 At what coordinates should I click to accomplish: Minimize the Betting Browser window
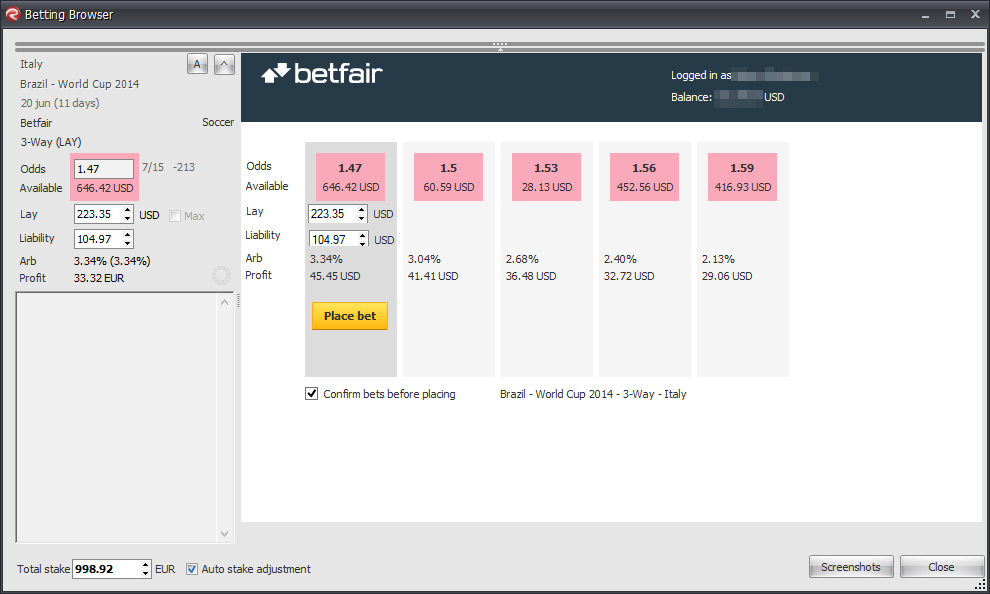[926, 15]
